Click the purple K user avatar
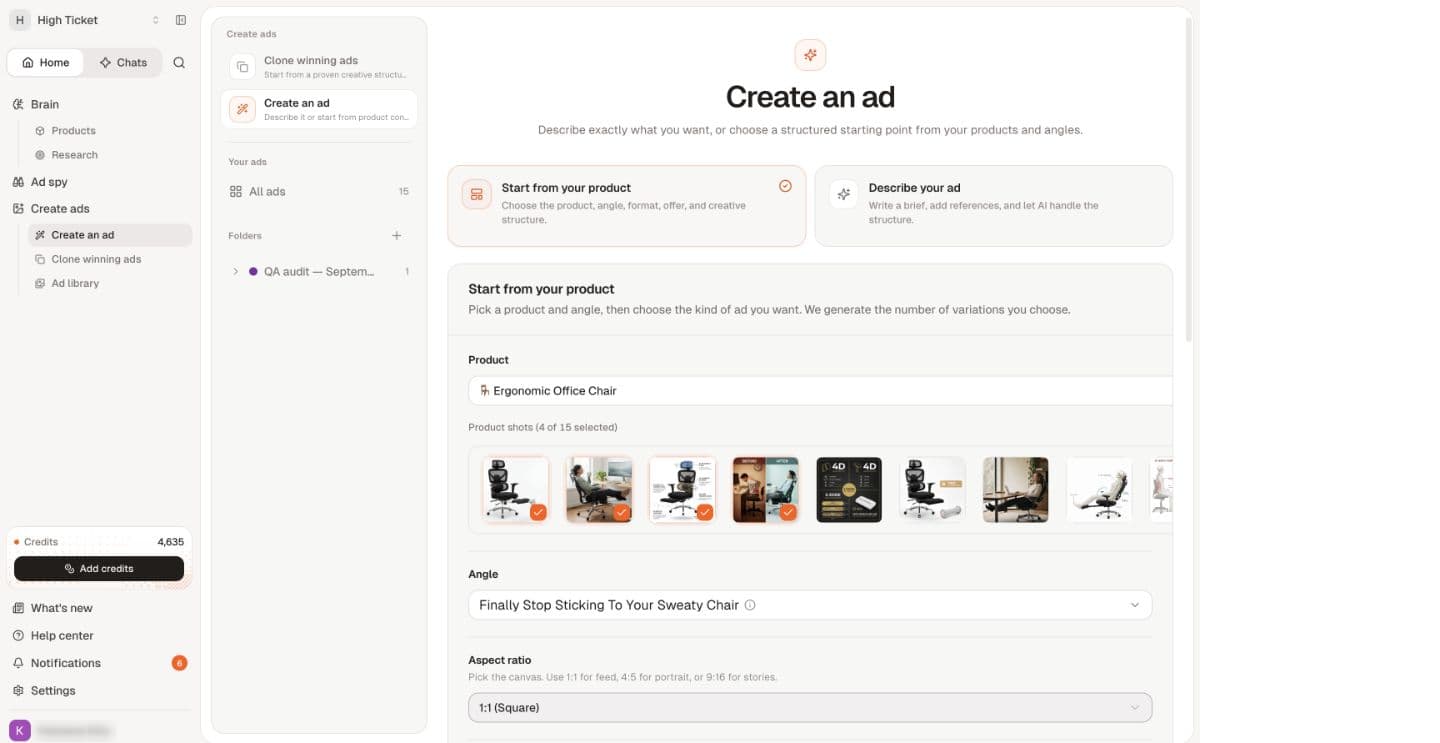The height and width of the screenshot is (743, 1440). point(20,730)
